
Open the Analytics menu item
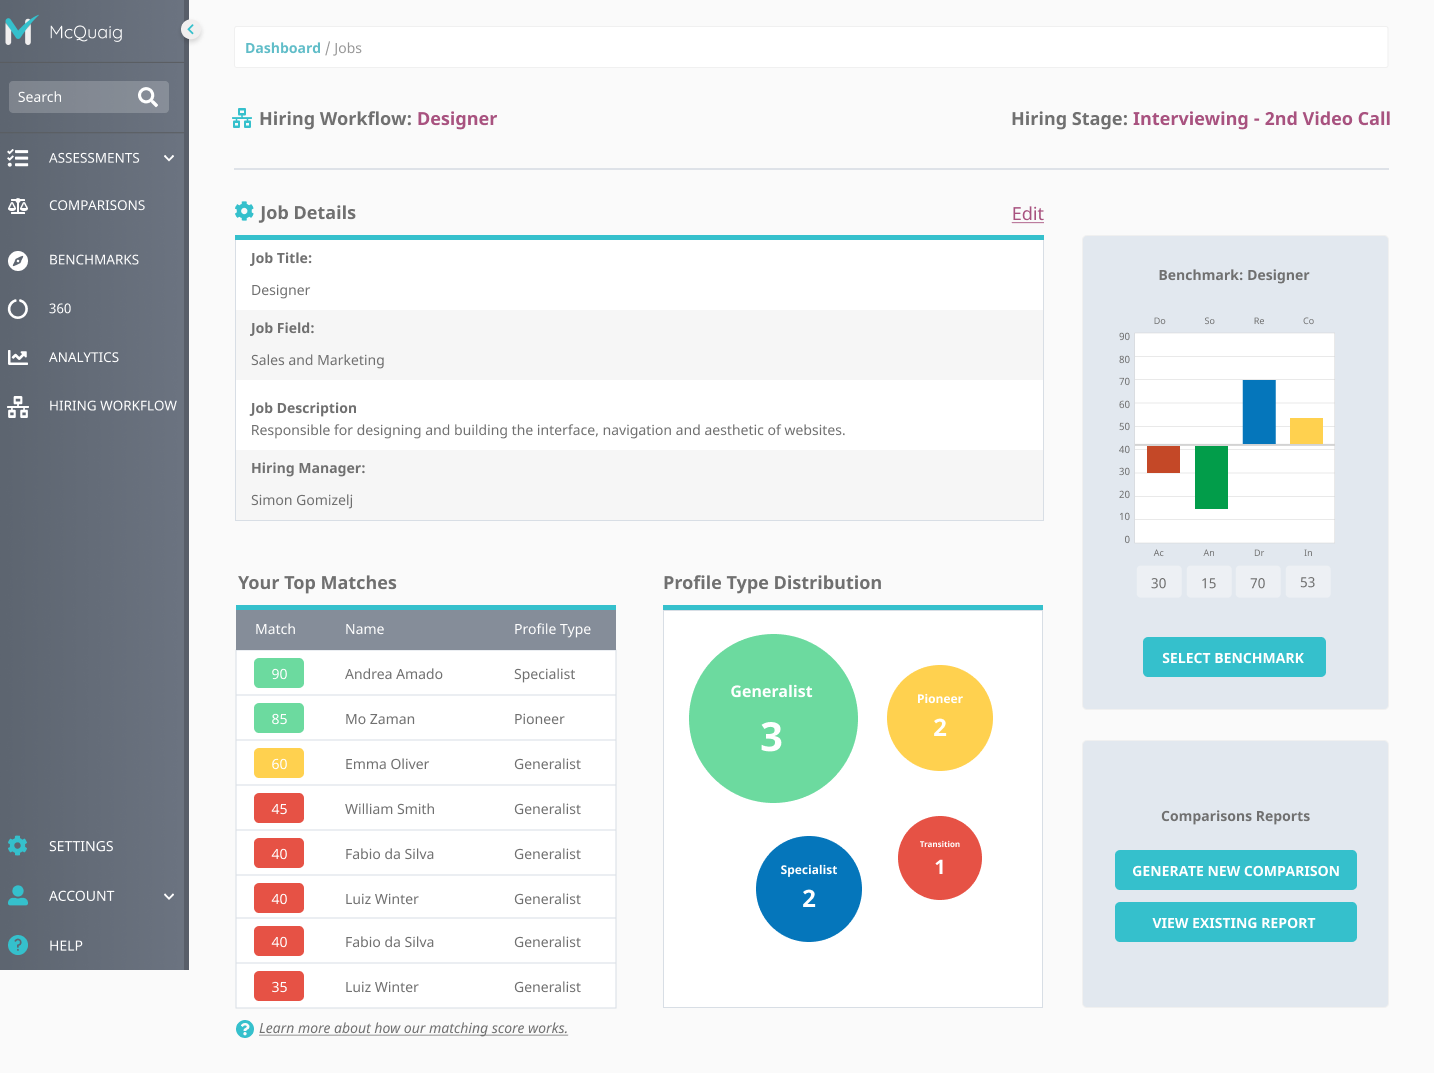pyautogui.click(x=84, y=357)
